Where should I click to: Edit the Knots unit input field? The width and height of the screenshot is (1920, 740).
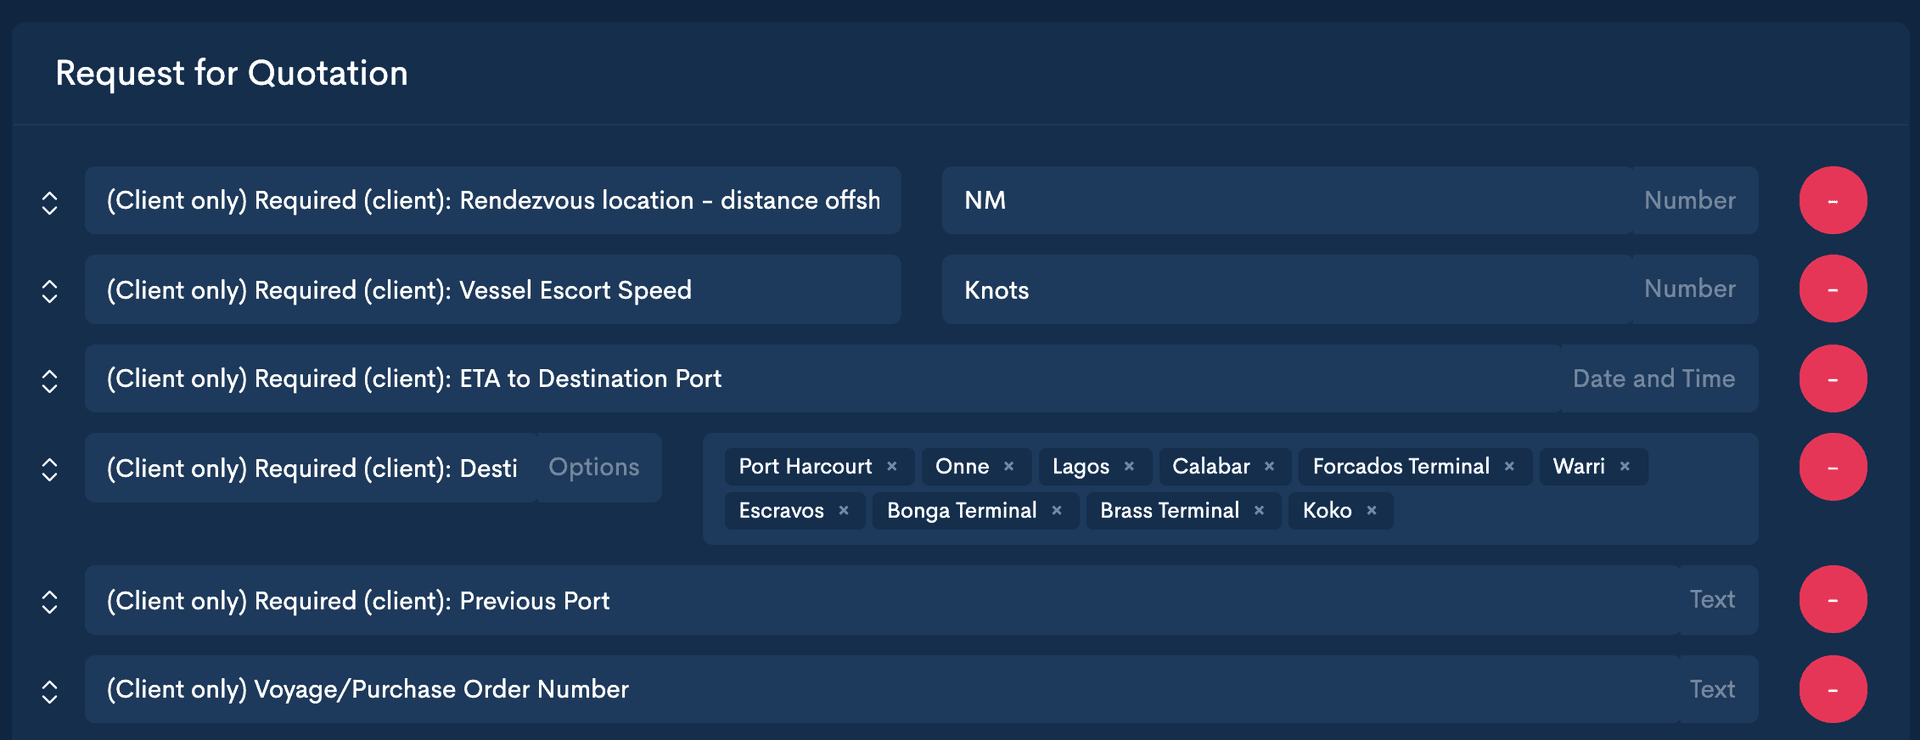point(1285,290)
